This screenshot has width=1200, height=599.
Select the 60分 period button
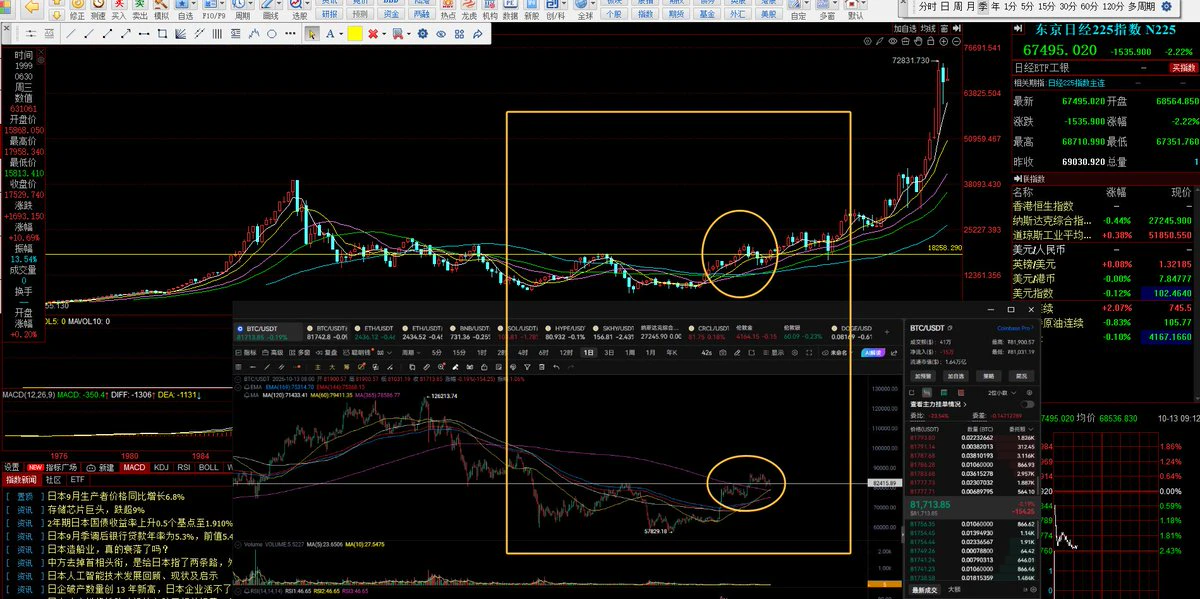pyautogui.click(x=1089, y=6)
